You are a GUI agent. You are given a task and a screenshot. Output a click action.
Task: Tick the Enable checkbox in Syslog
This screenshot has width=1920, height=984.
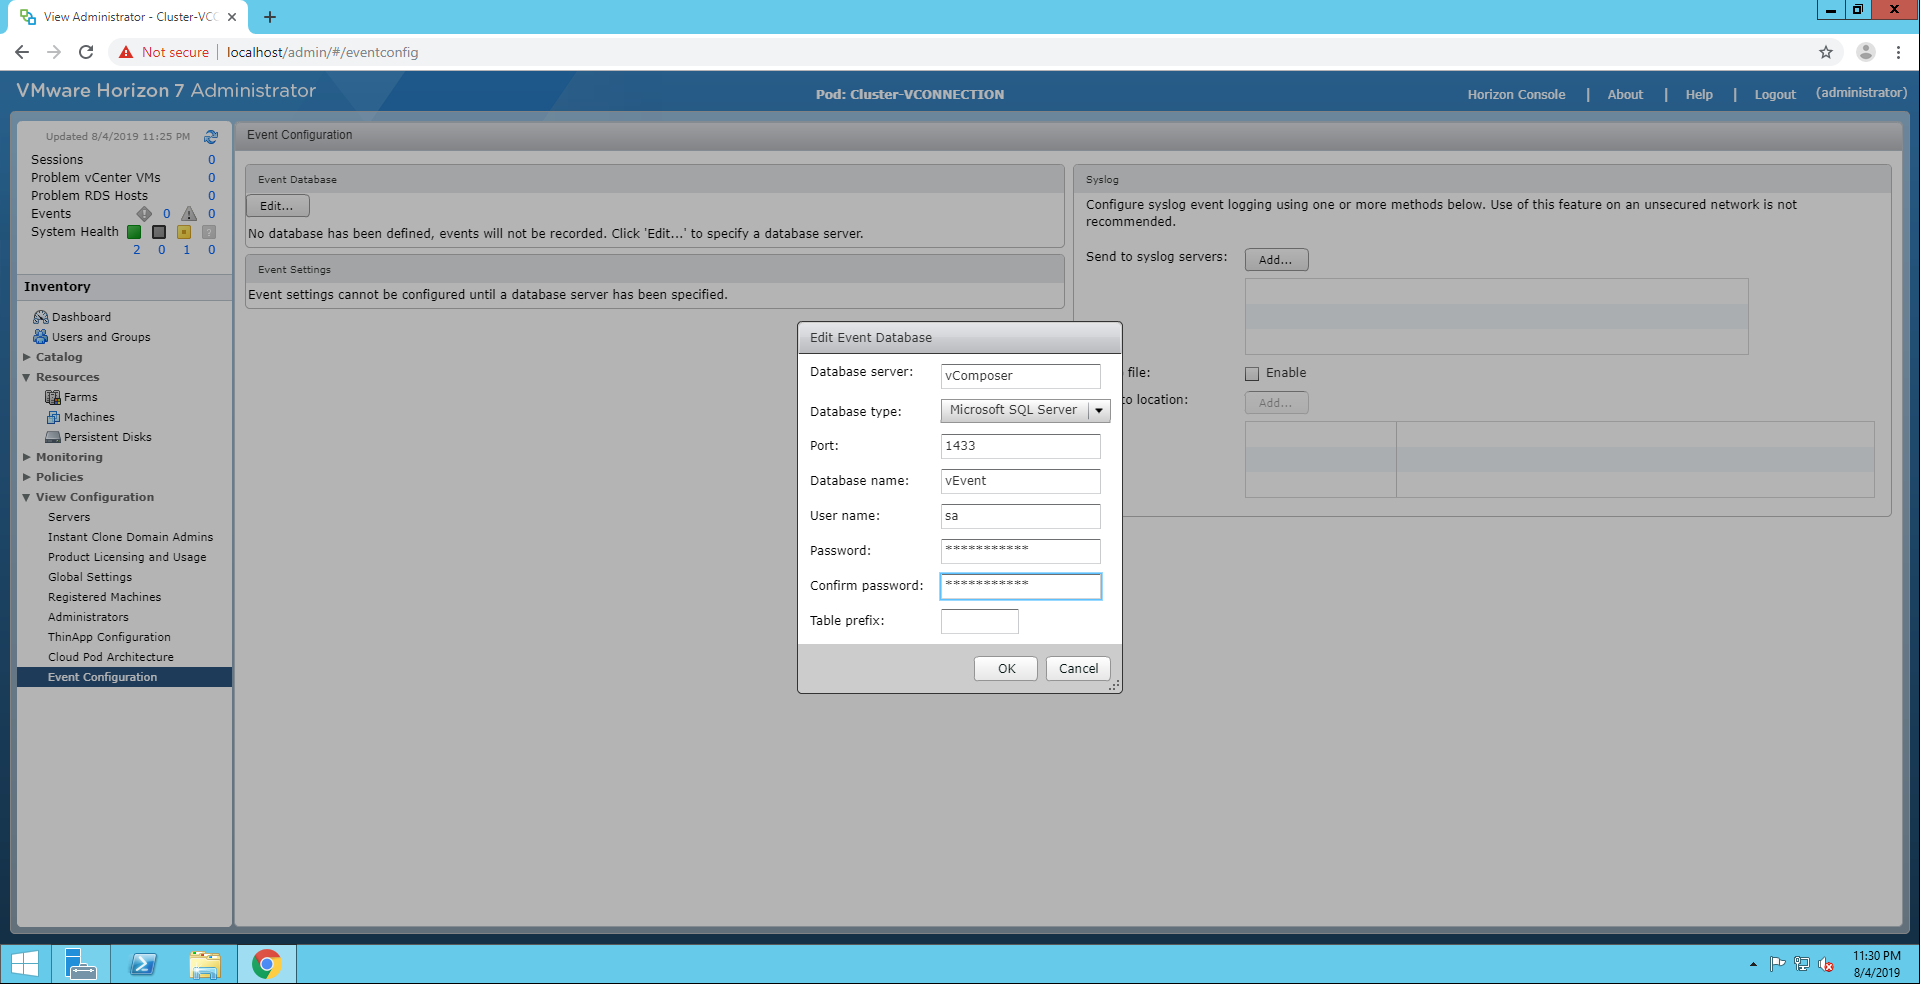pos(1252,374)
